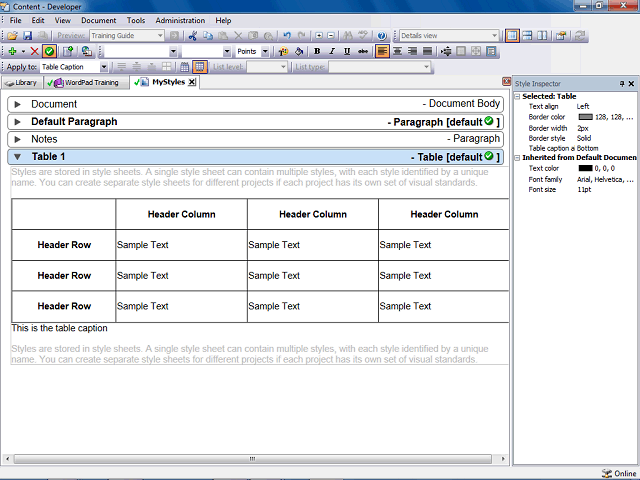Toggle the green checkmark default style button

49,51
